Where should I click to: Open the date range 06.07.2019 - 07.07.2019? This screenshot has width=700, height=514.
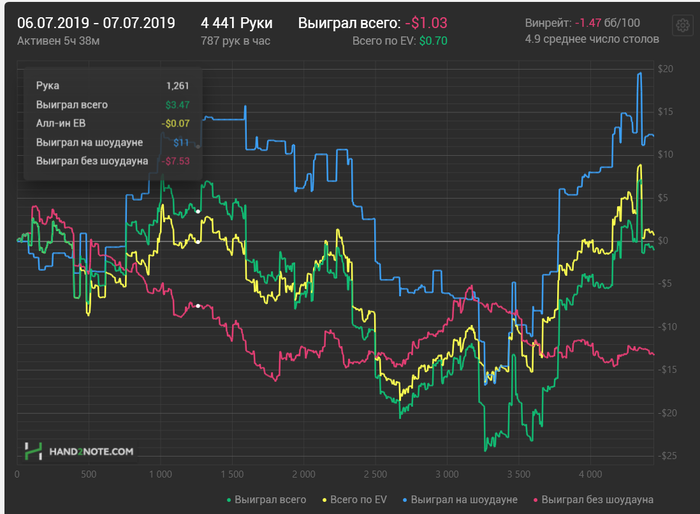click(x=94, y=21)
